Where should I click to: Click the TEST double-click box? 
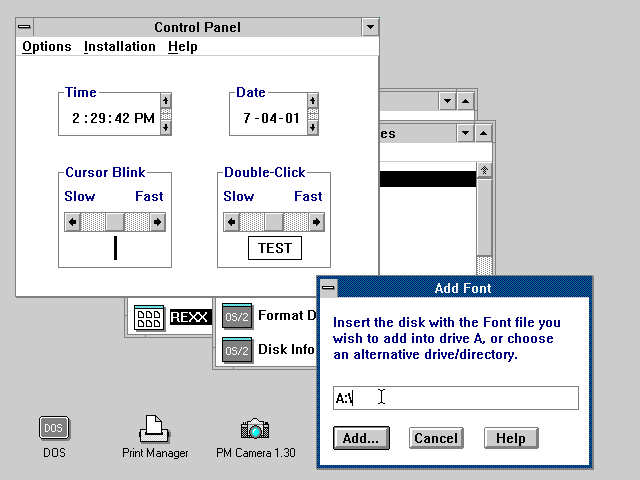[x=274, y=248]
